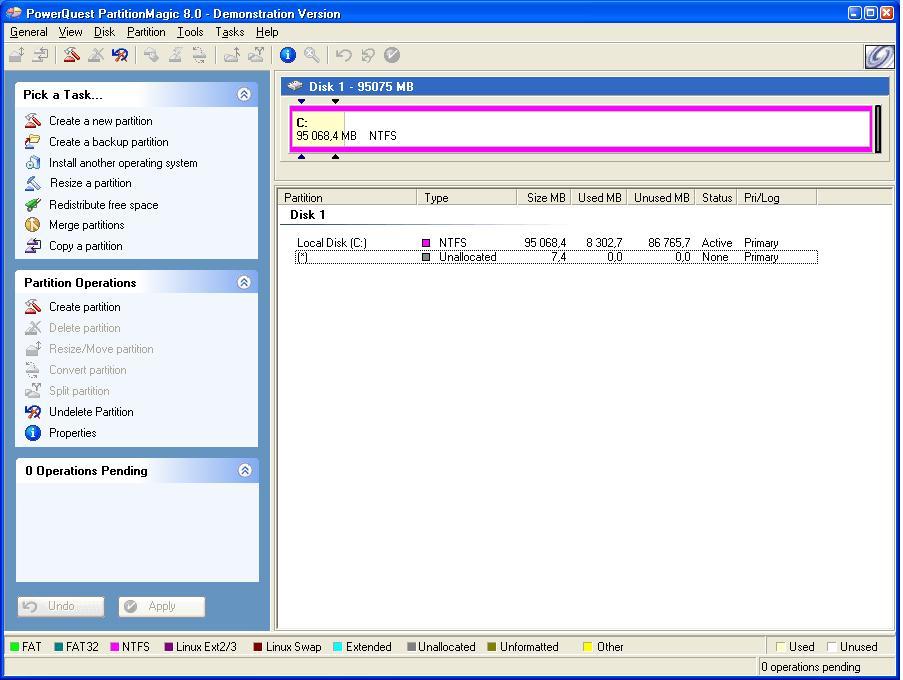
Task: Click the Disk 1 - 95075 MB header bar
Action: [585, 86]
